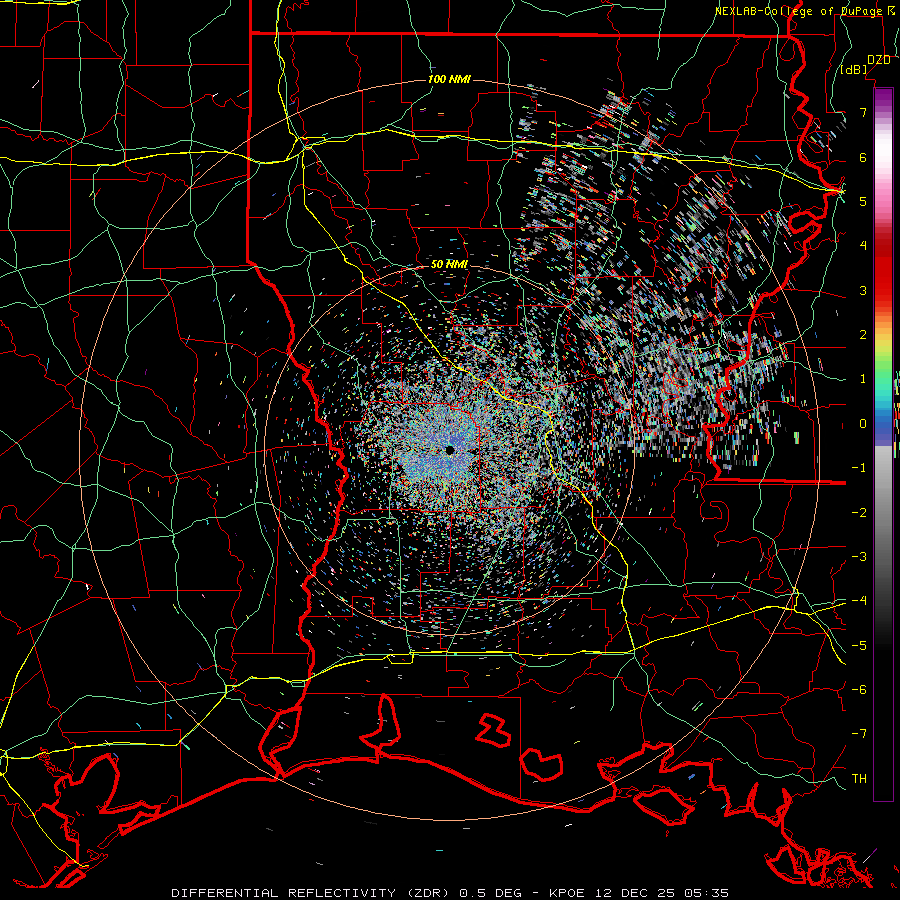Image resolution: width=900 pixels, height=900 pixels.
Task: Click the "DZD" label above color scale
Action: [x=879, y=60]
